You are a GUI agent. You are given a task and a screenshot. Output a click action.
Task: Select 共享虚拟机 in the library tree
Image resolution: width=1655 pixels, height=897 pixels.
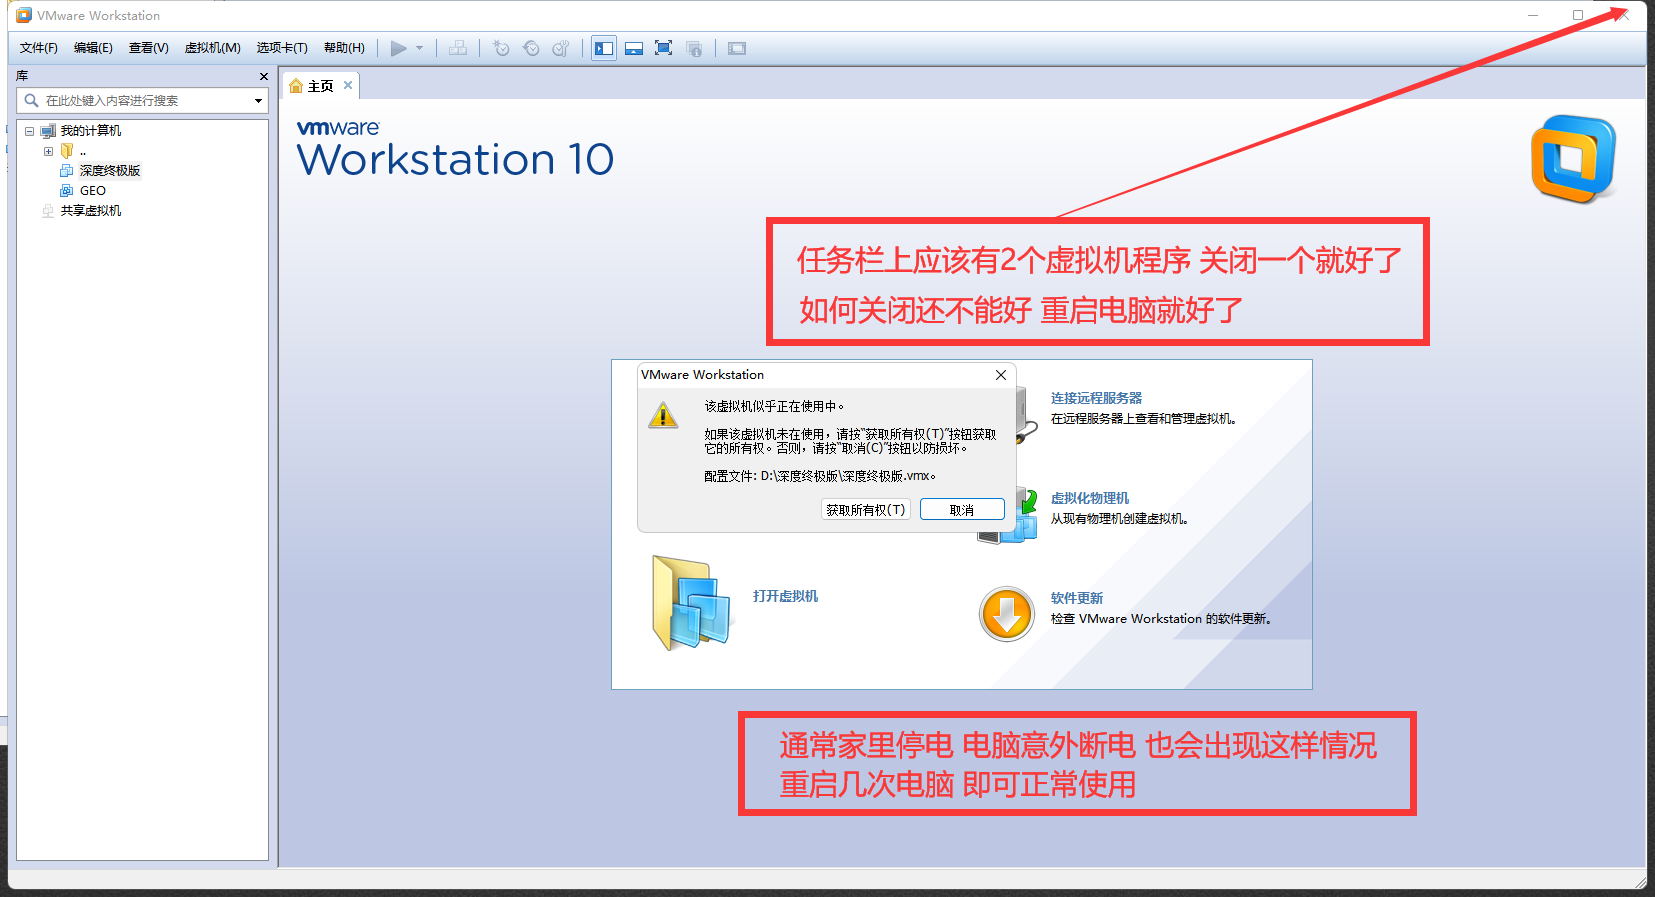91,211
